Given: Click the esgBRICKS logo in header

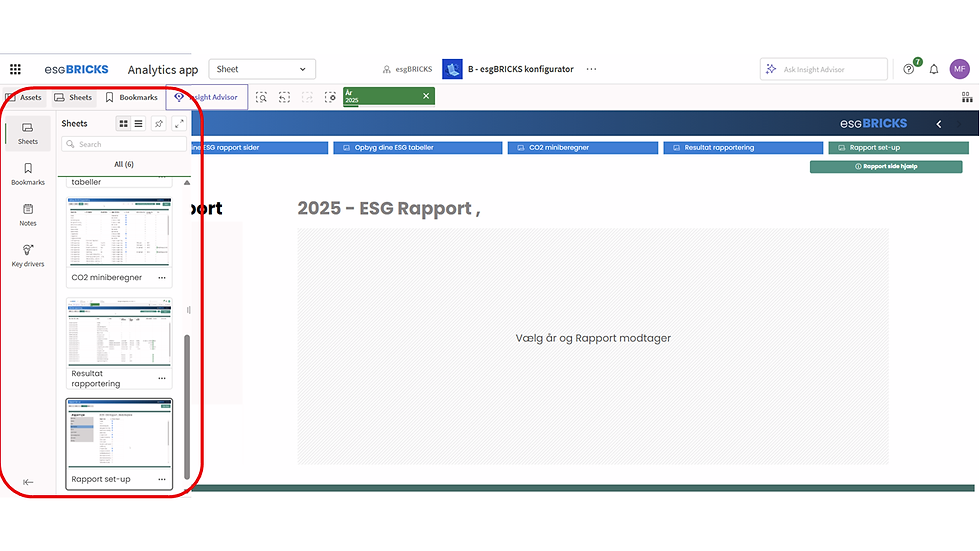Looking at the screenshot, I should 76,69.
